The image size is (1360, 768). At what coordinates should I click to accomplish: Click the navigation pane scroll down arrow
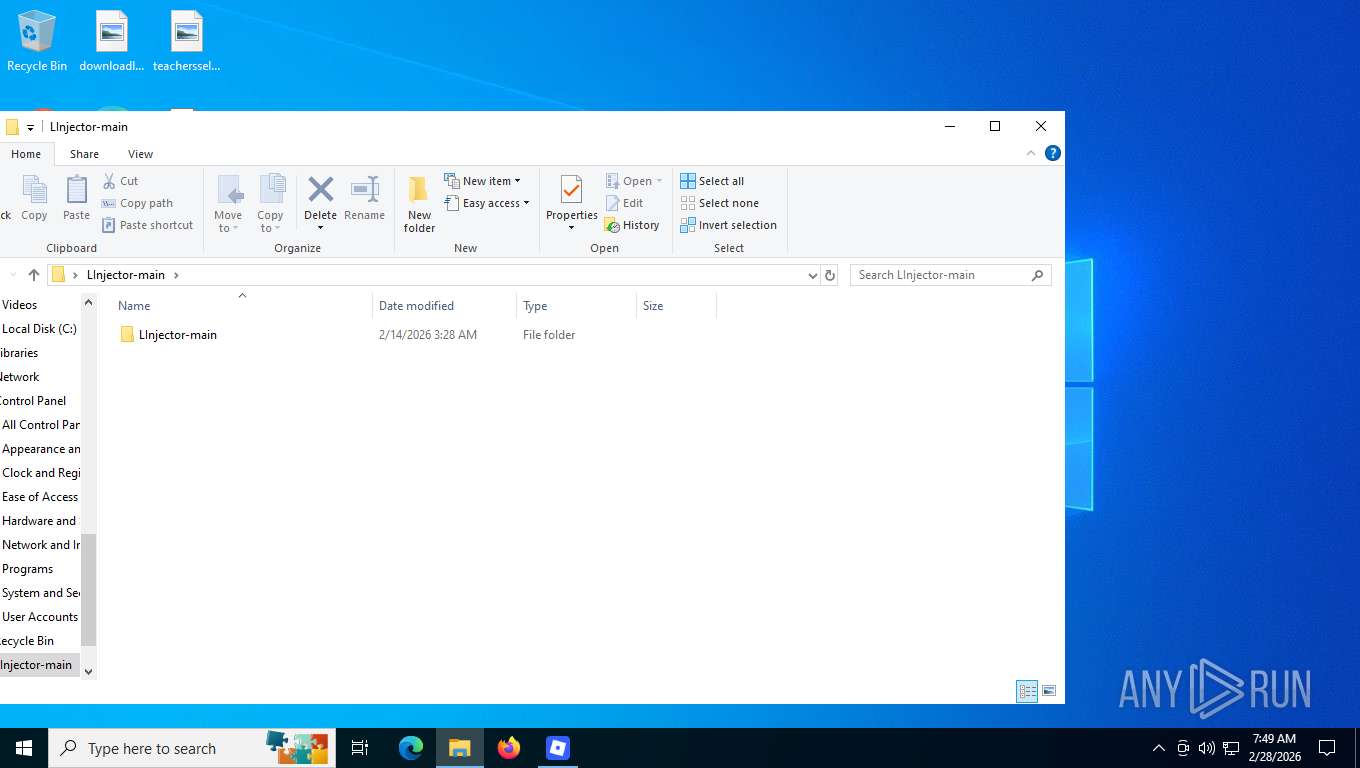pos(88,672)
